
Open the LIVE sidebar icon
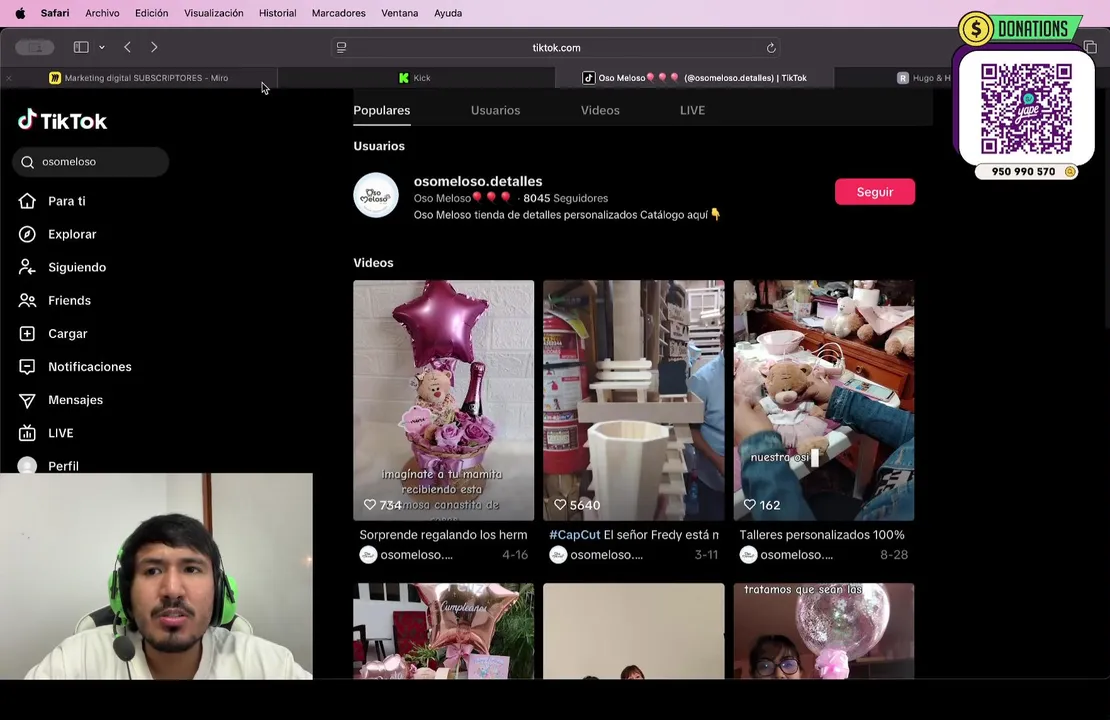coord(27,433)
